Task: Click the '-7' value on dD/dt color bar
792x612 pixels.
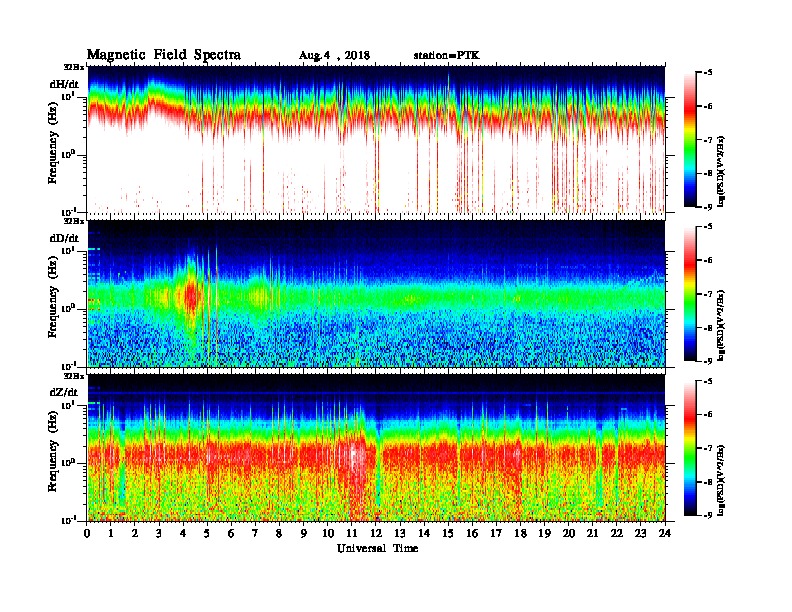Action: point(707,294)
